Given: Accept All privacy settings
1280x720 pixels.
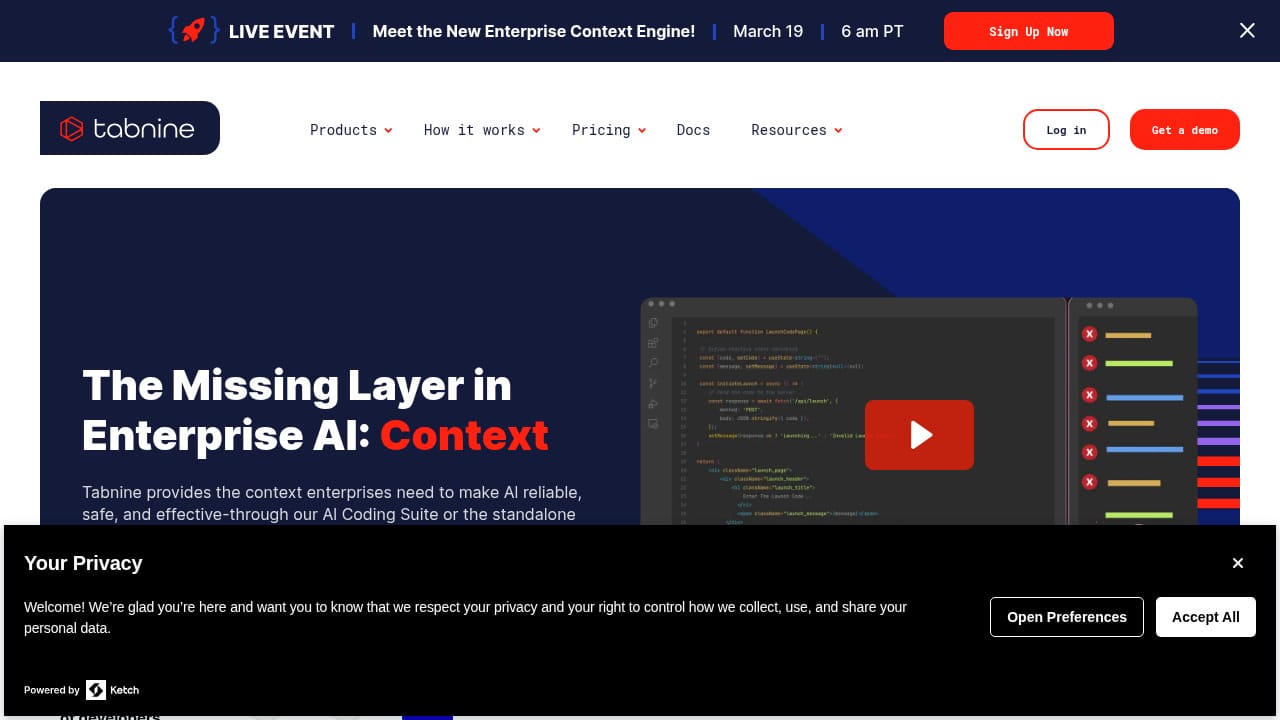Looking at the screenshot, I should 1205,617.
